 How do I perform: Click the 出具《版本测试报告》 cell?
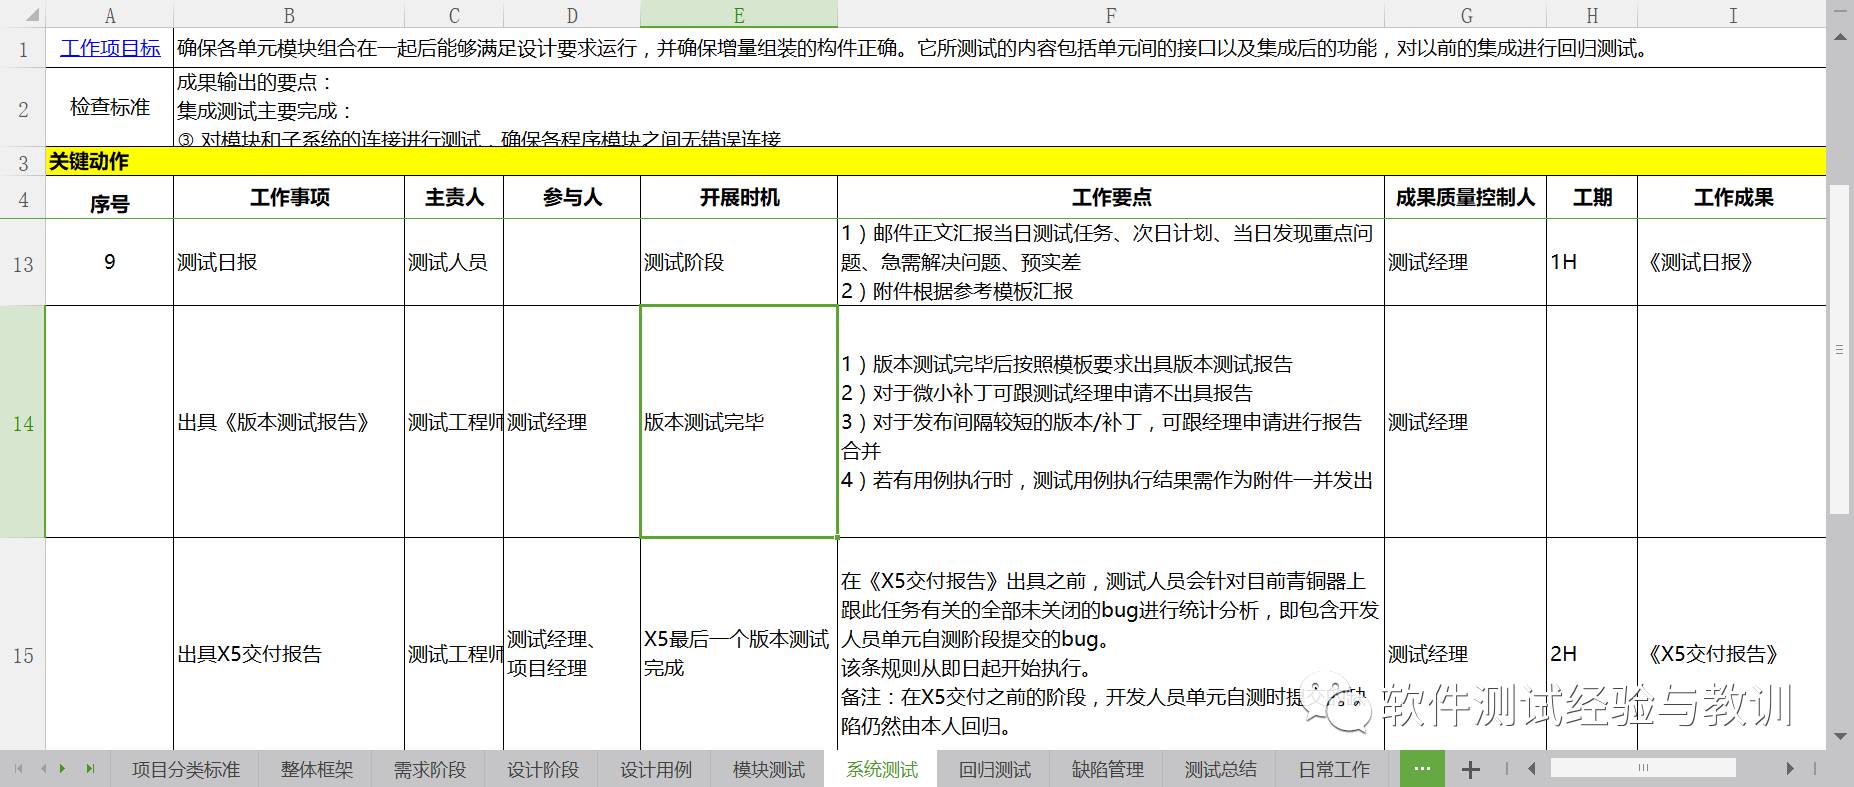point(289,422)
